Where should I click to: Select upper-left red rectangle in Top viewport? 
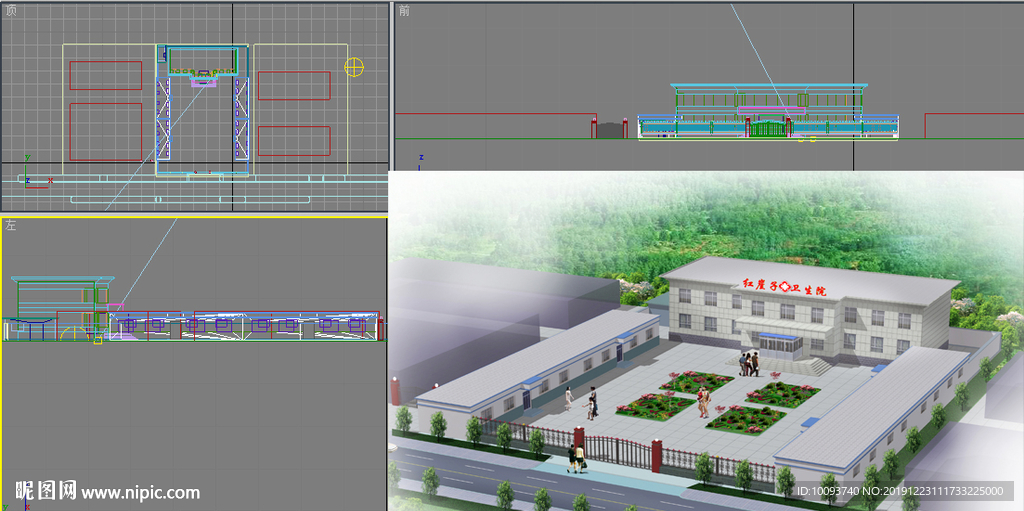pyautogui.click(x=106, y=75)
